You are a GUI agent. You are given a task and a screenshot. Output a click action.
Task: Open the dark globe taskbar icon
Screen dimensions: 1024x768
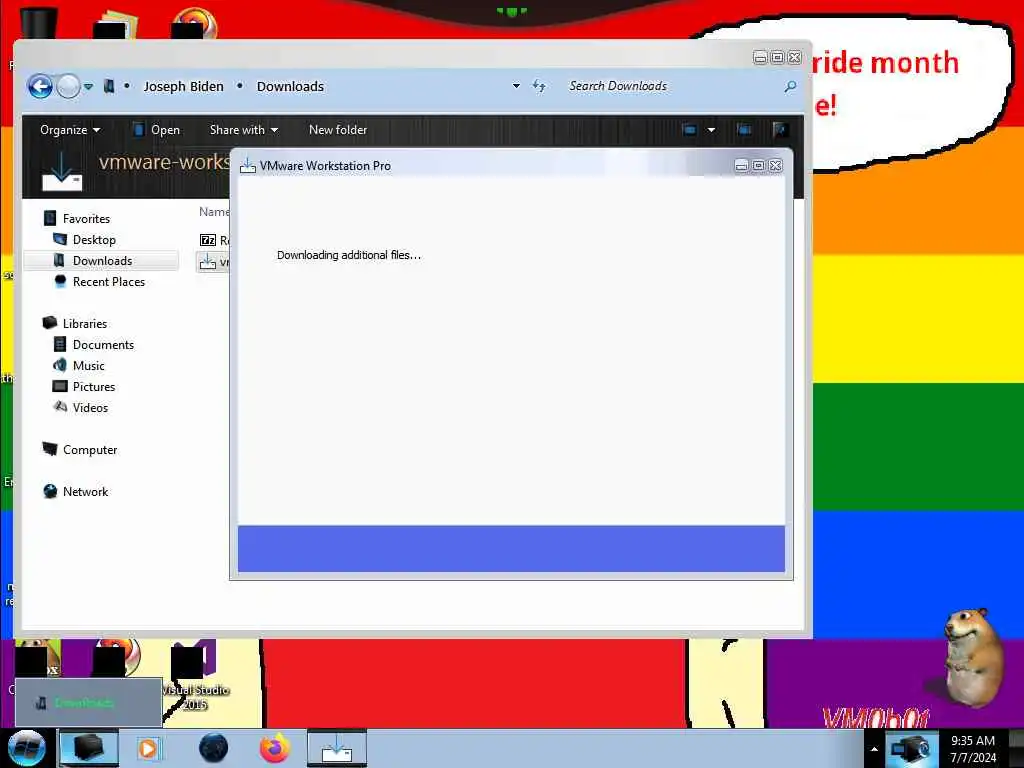tap(214, 748)
